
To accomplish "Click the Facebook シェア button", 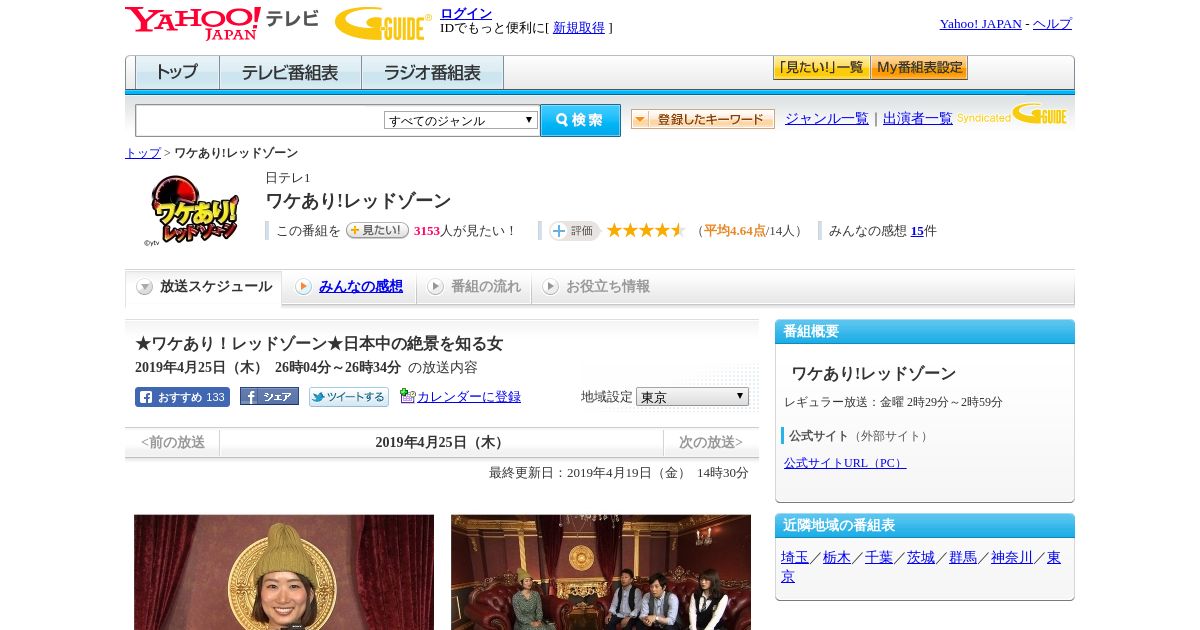I will pos(269,397).
